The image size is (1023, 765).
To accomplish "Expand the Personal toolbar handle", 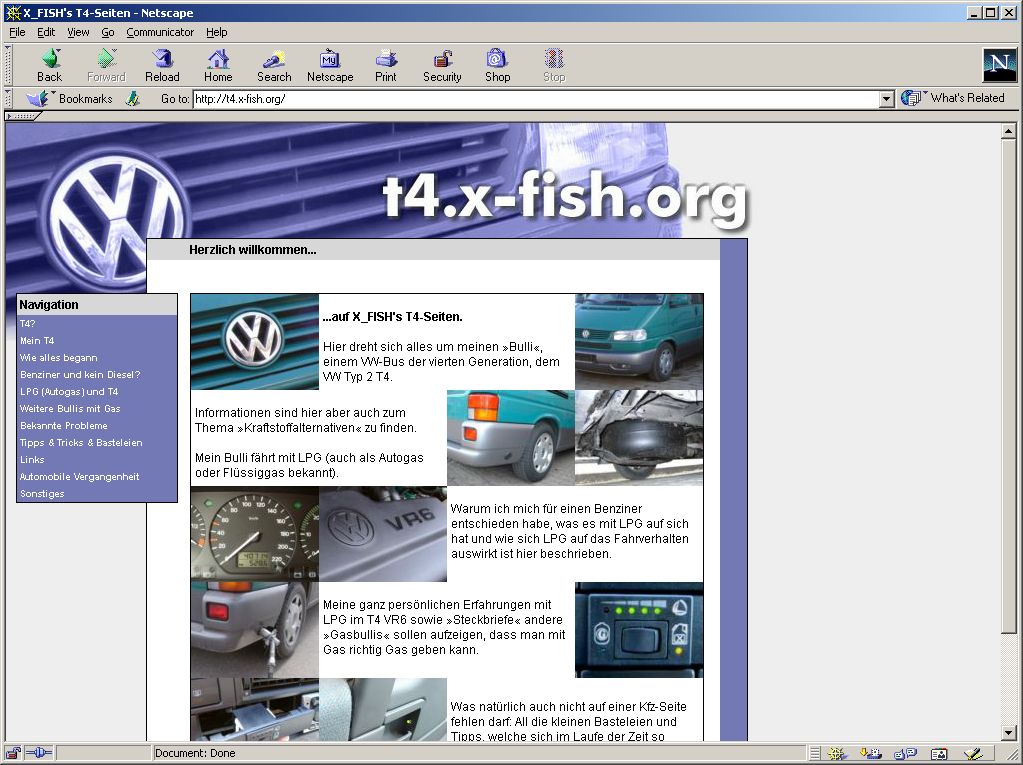I will [x=23, y=116].
